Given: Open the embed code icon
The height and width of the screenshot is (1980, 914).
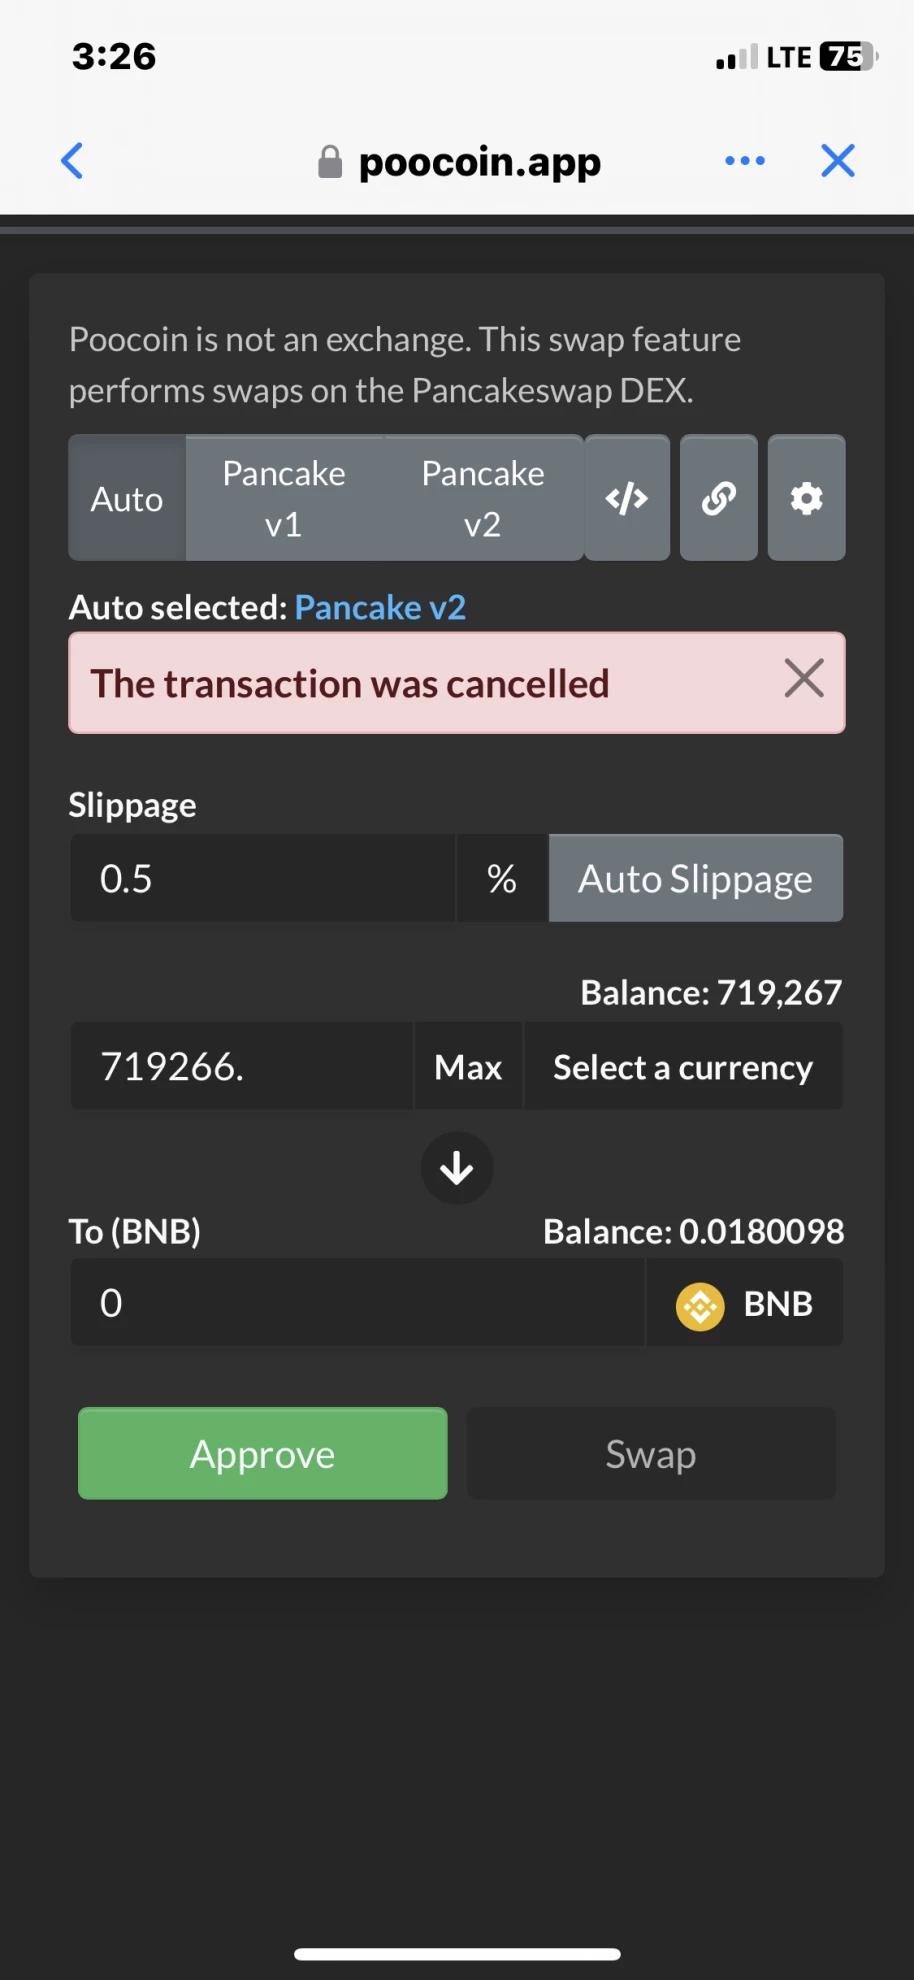Looking at the screenshot, I should tap(627, 498).
